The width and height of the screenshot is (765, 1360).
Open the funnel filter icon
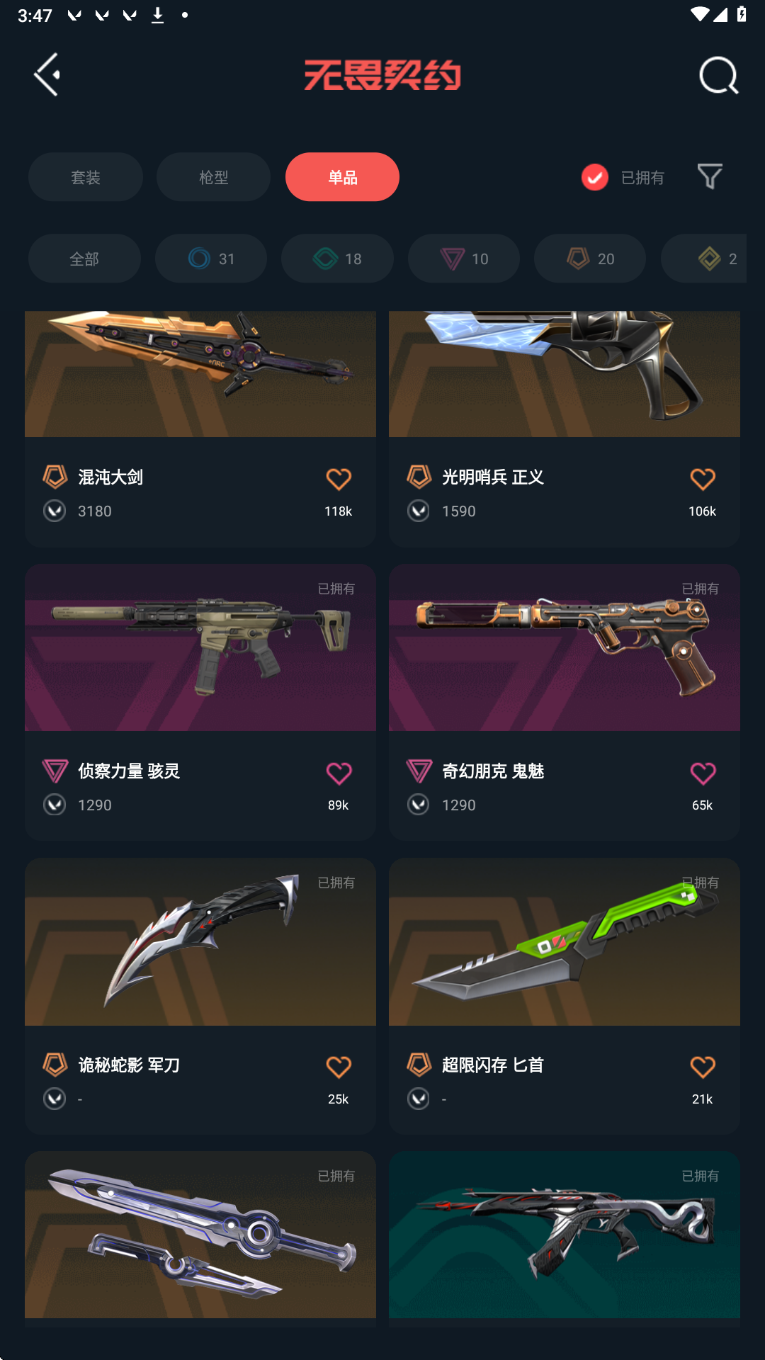coord(709,177)
